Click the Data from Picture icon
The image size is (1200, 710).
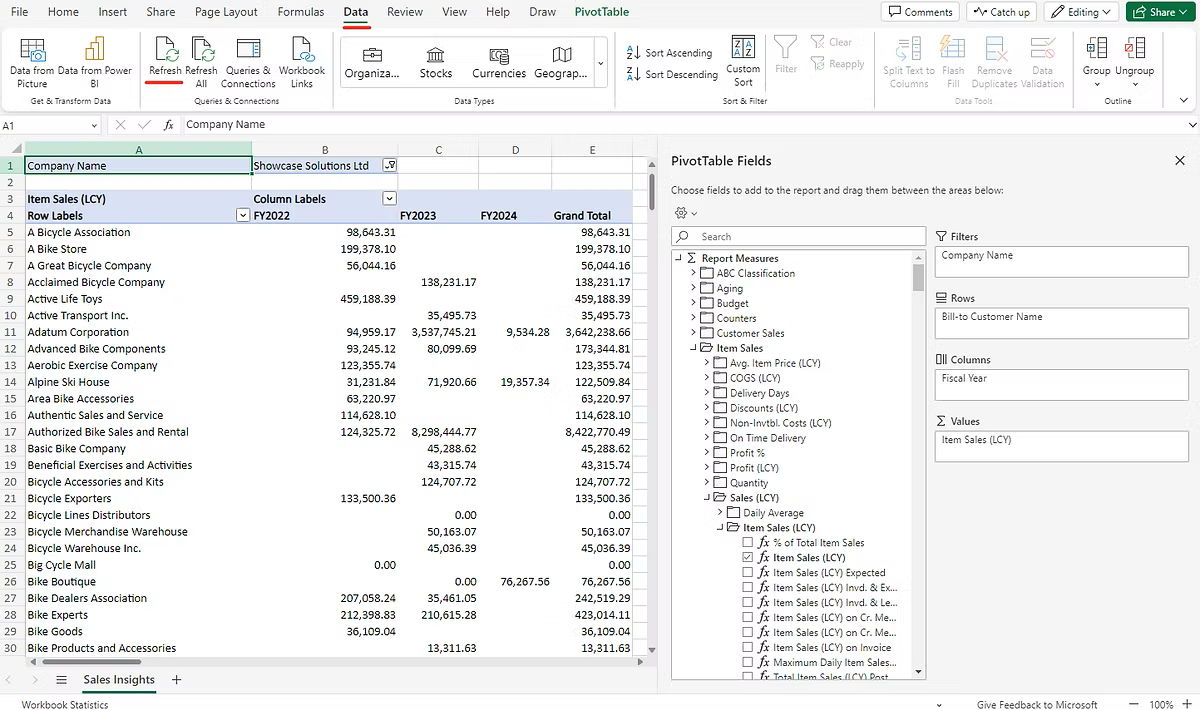pyautogui.click(x=32, y=50)
